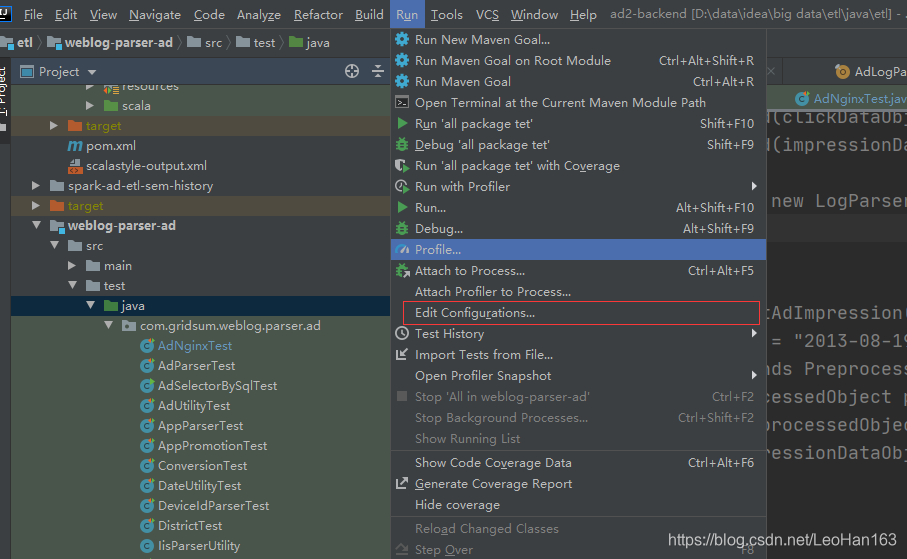The image size is (907, 559).
Task: Open the Run with Profiler submenu arrow
Action: point(754,186)
